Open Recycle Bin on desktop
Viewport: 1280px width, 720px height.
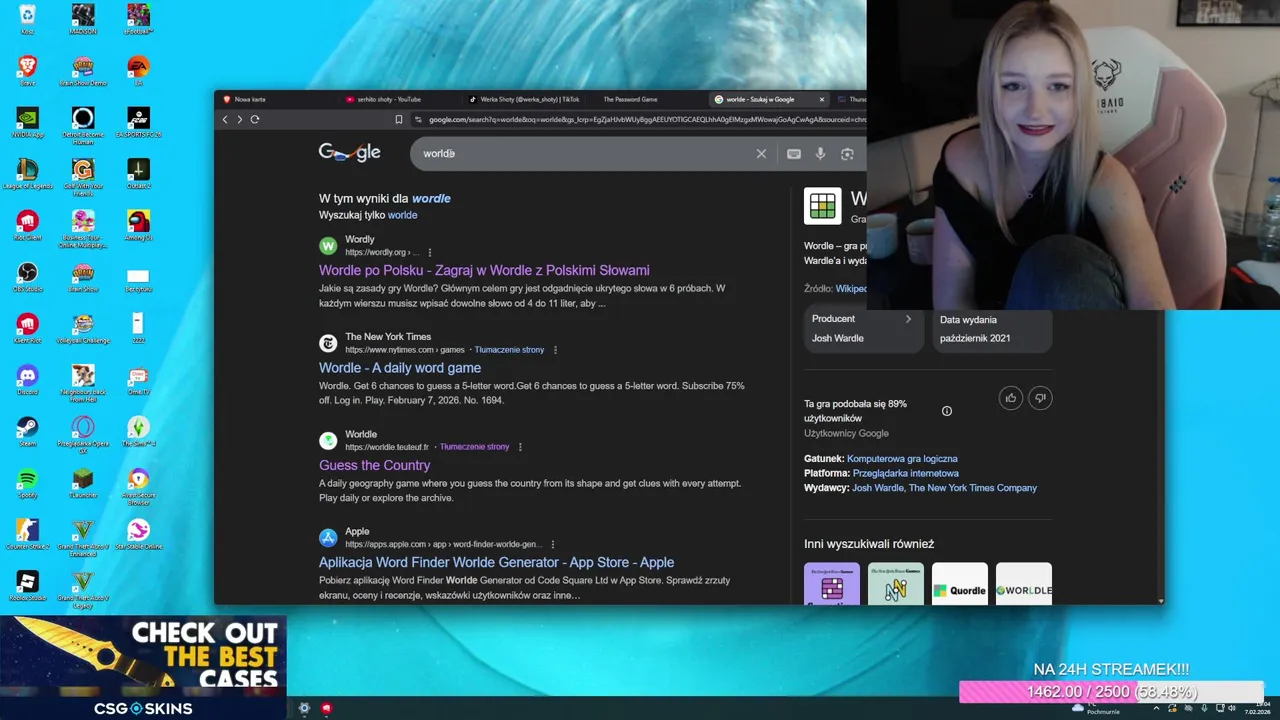click(x=27, y=19)
